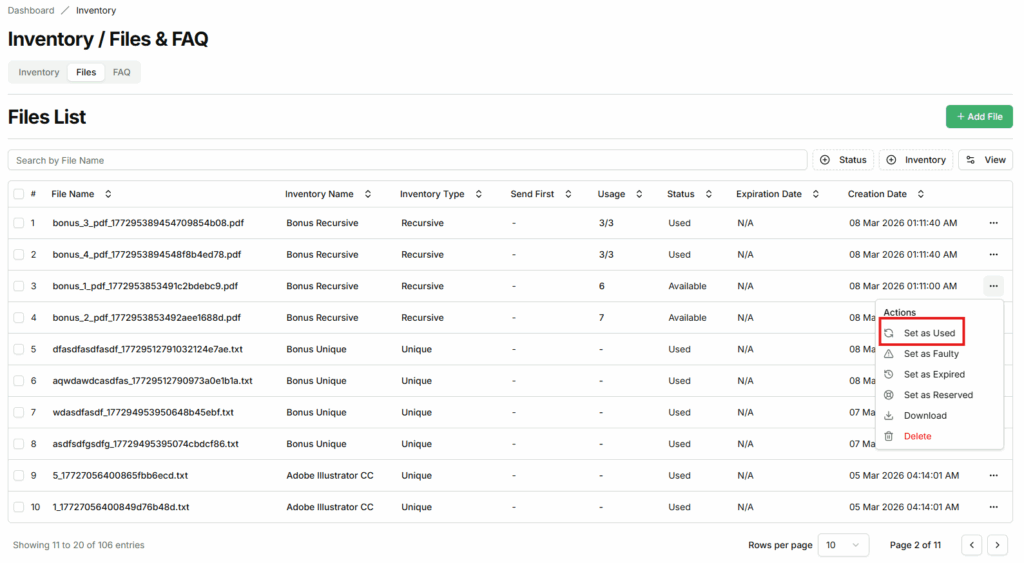Go to previous page arrow
The width and height of the screenshot is (1024, 563).
pos(971,545)
